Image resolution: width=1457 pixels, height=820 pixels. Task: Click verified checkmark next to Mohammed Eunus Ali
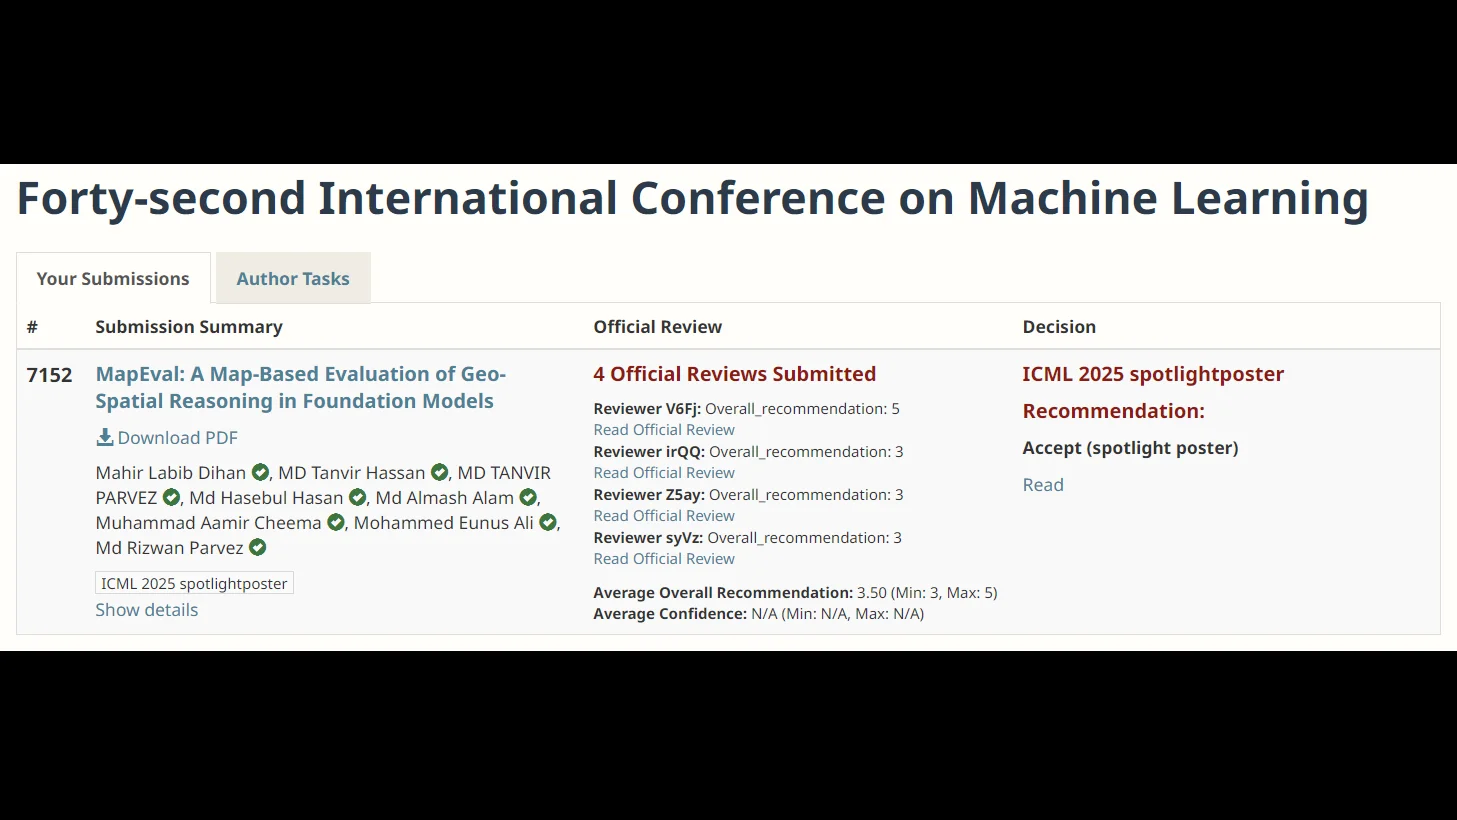point(548,522)
